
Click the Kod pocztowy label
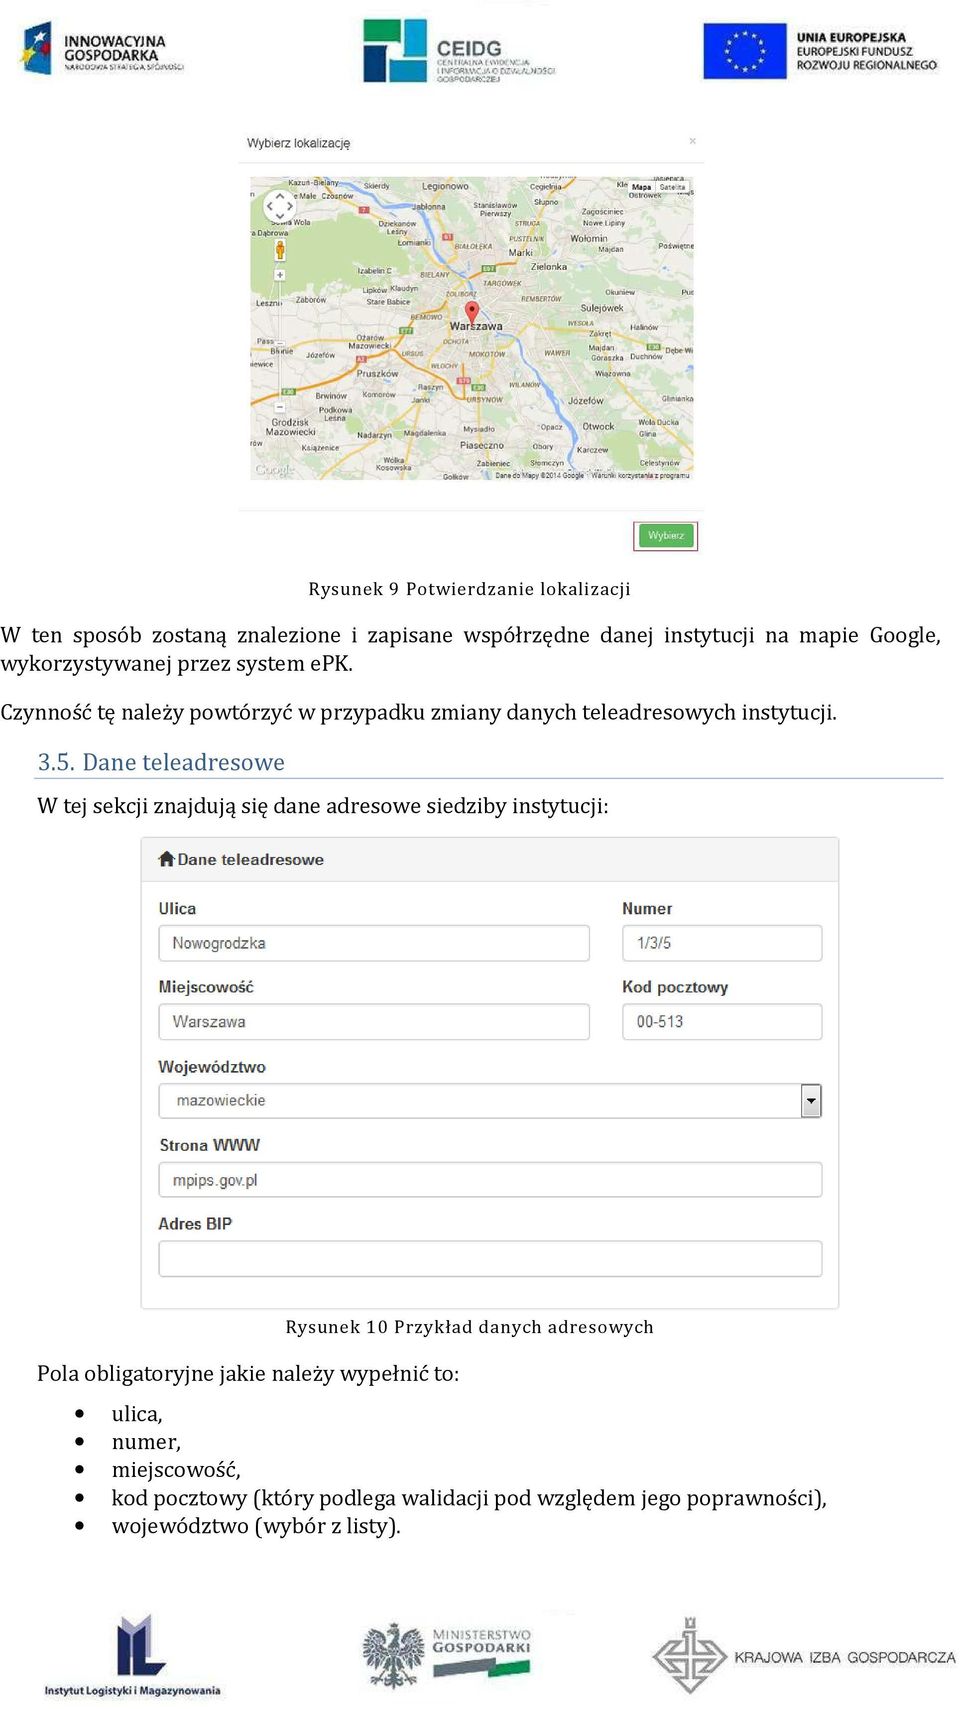tap(675, 988)
